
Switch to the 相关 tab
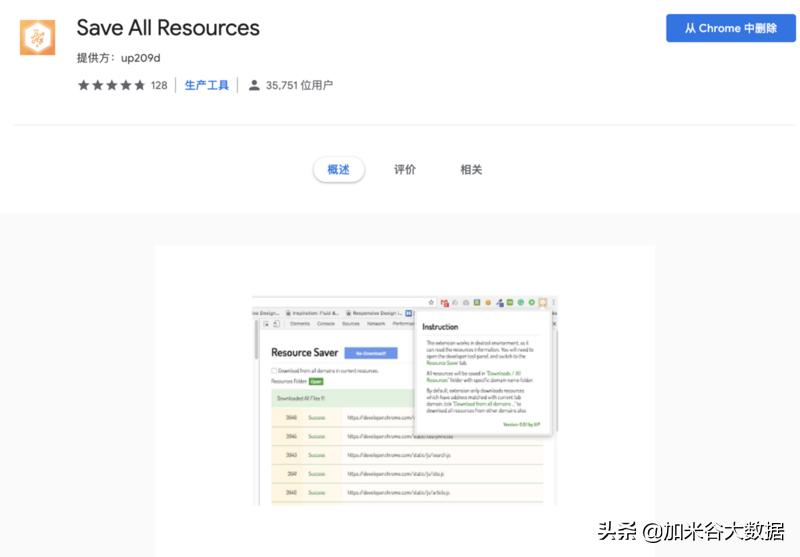471,169
